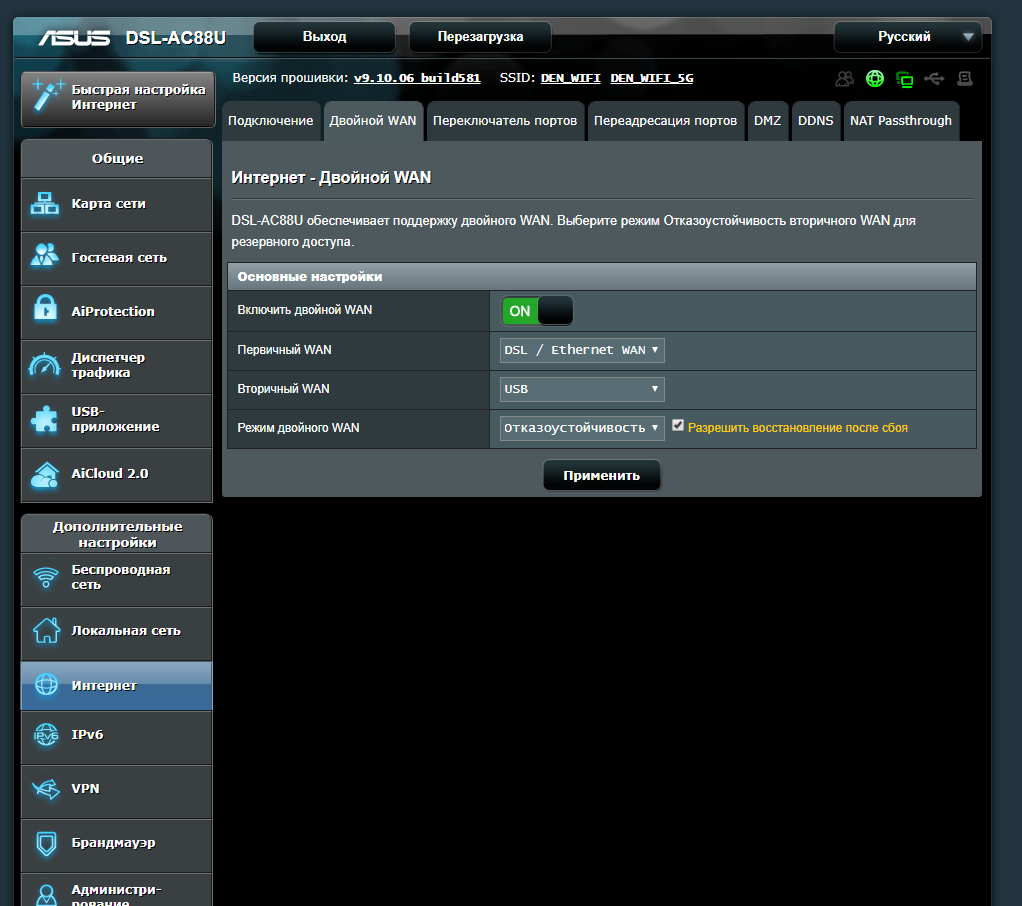The height and width of the screenshot is (906, 1022).
Task: Open the Переадресация портов tab
Action: pos(665,121)
